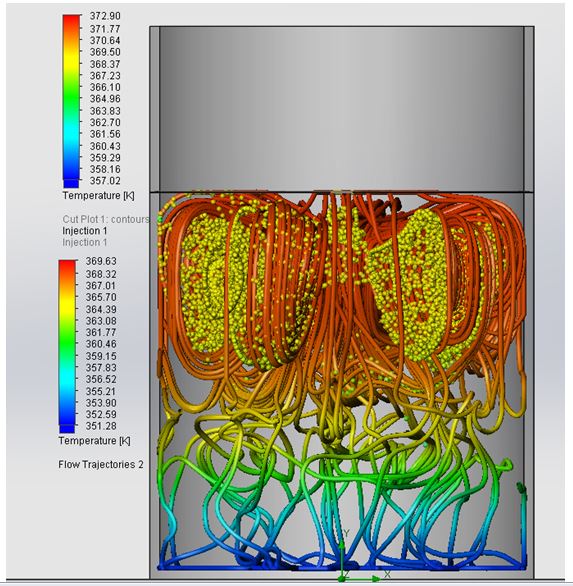The image size is (573, 586).
Task: Select the Flow Trajectories 2 label
Action: [101, 465]
